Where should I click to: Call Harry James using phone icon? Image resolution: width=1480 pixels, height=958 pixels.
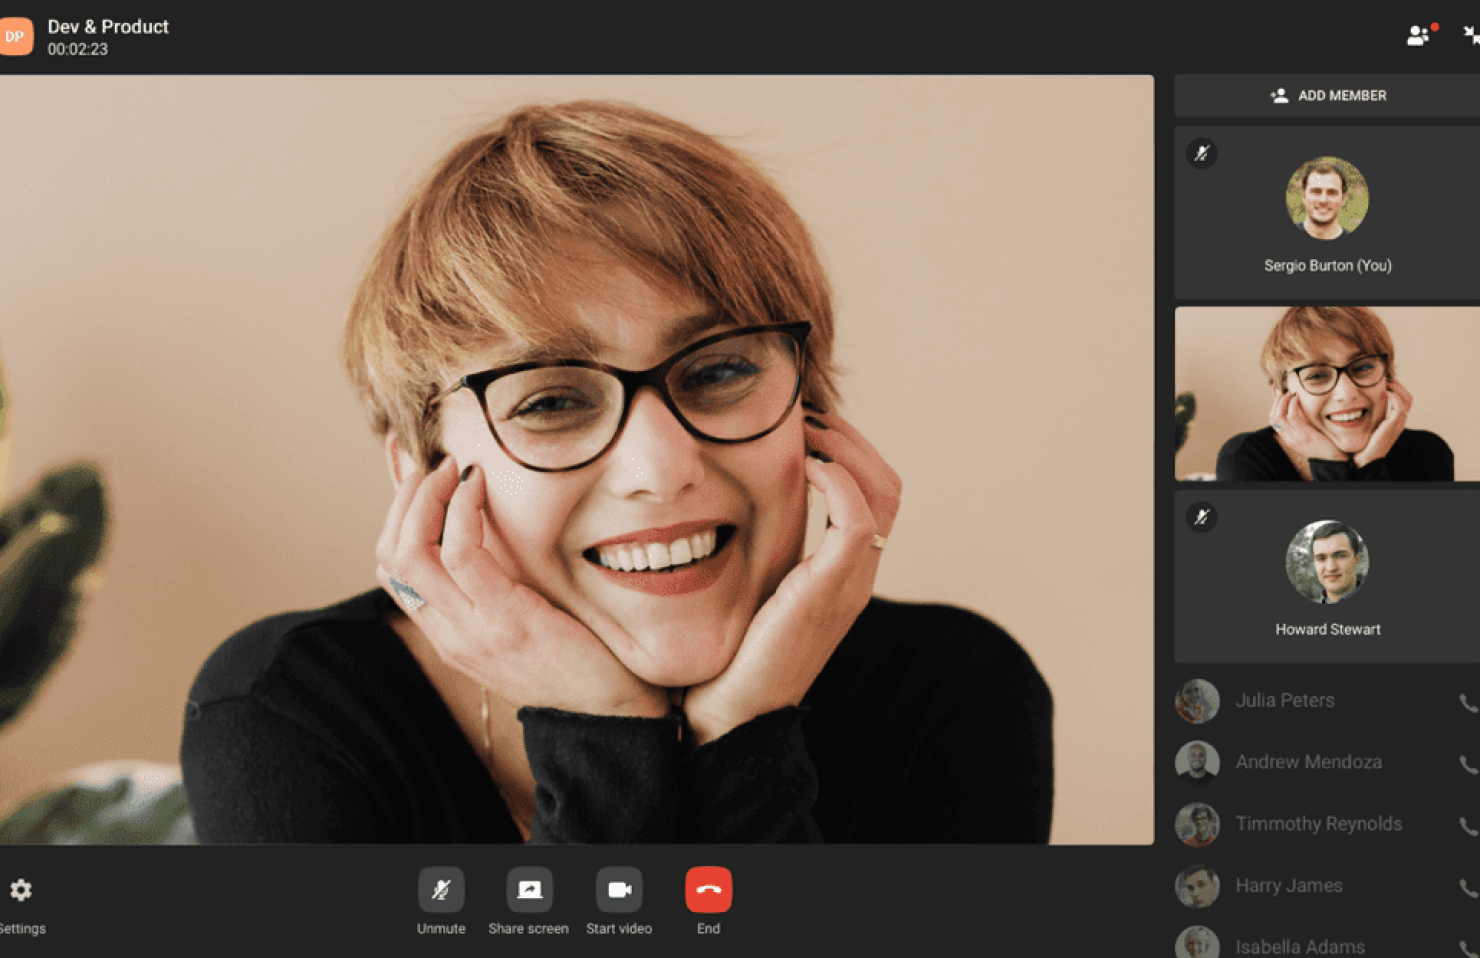(1467, 887)
